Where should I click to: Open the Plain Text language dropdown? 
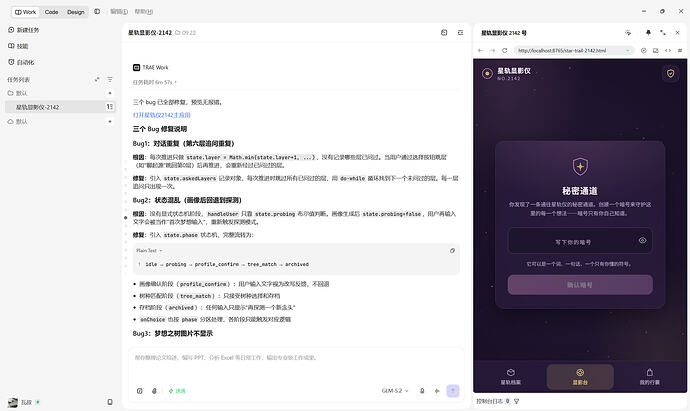[x=149, y=250]
